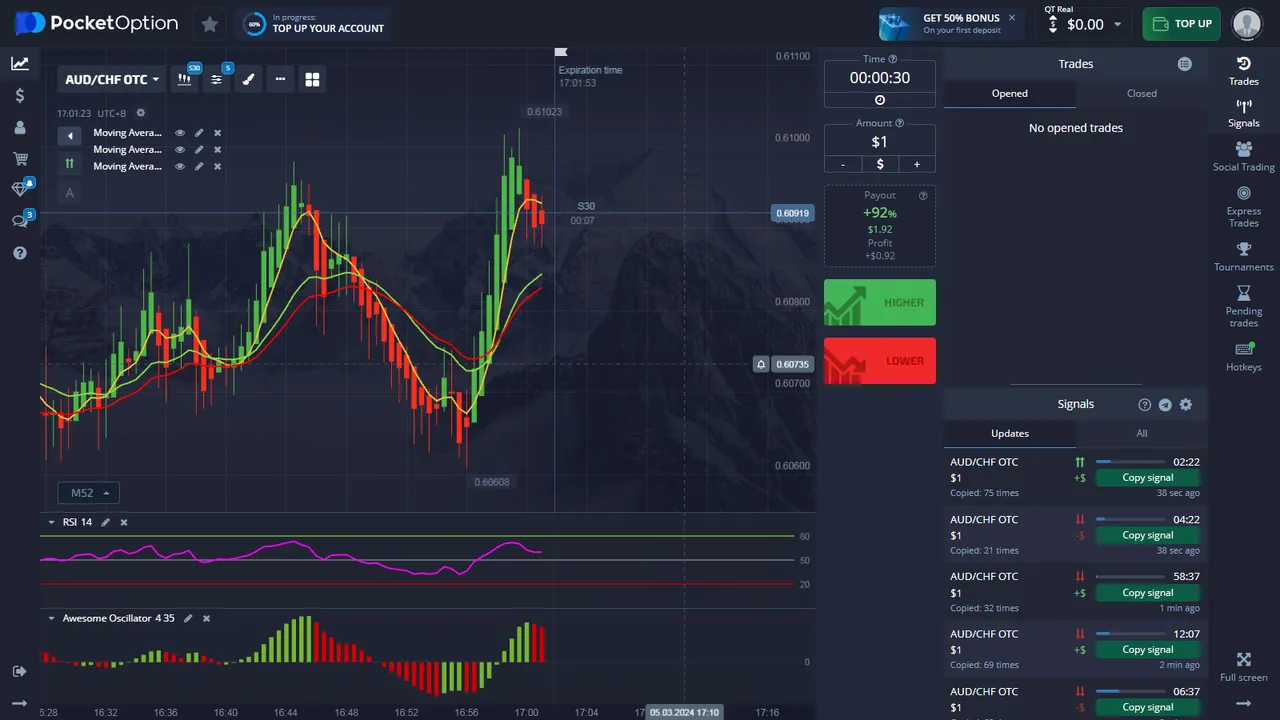
Task: Open Express Trades panel
Action: click(x=1244, y=206)
